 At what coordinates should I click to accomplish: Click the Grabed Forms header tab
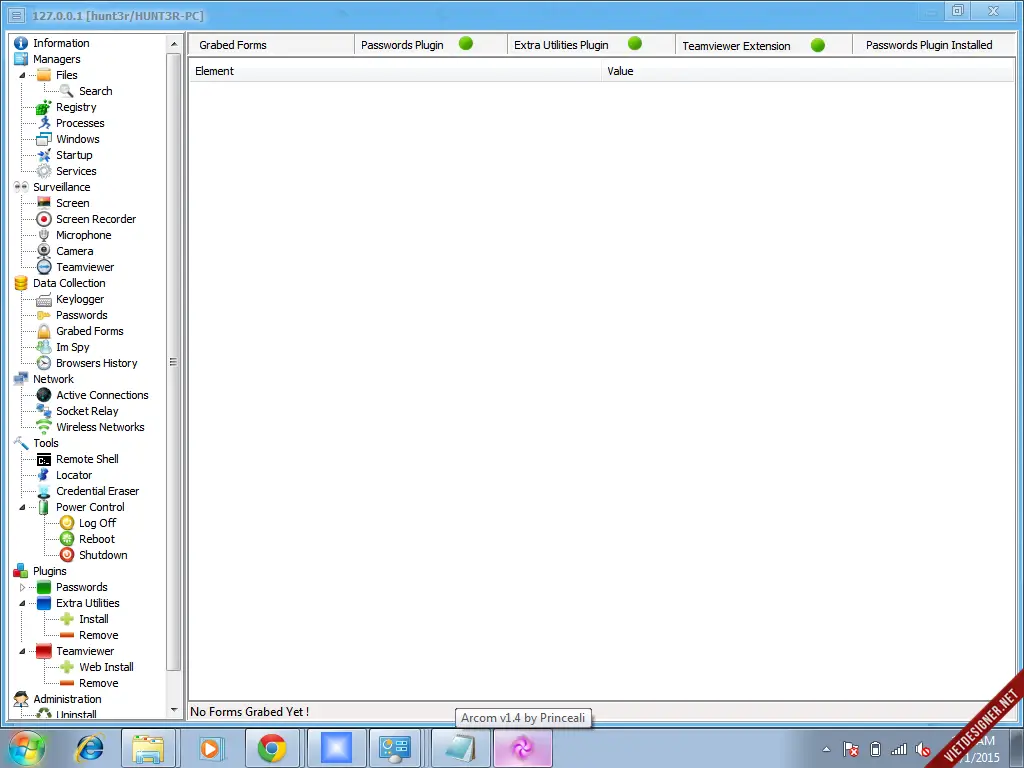(x=233, y=45)
